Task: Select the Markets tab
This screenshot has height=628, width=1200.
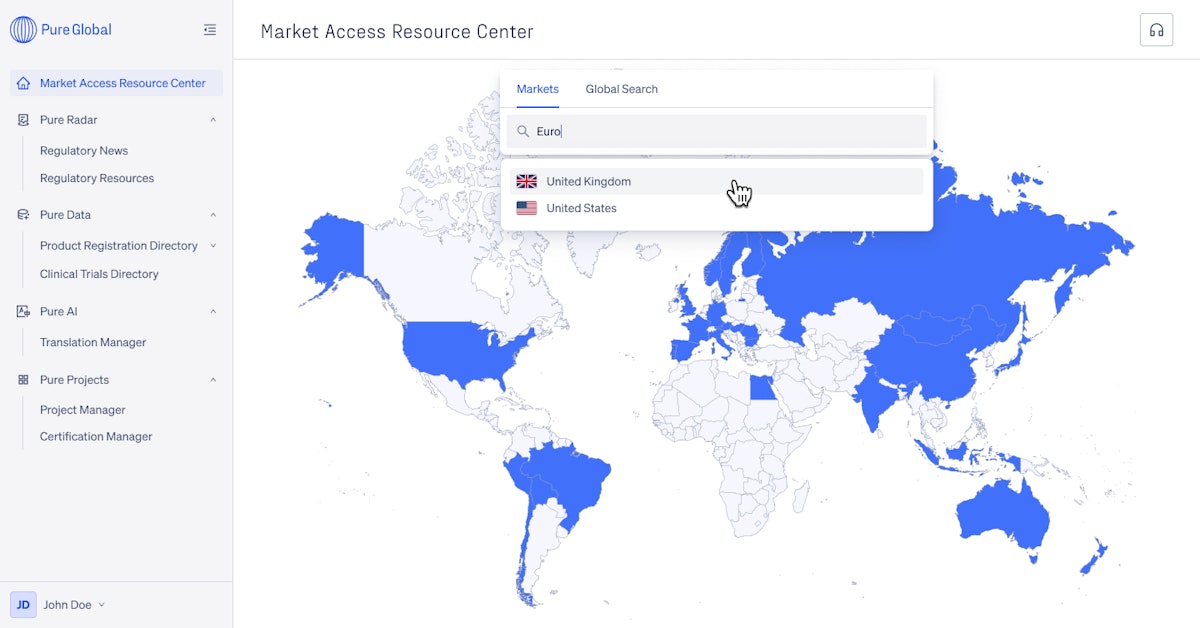Action: (537, 89)
